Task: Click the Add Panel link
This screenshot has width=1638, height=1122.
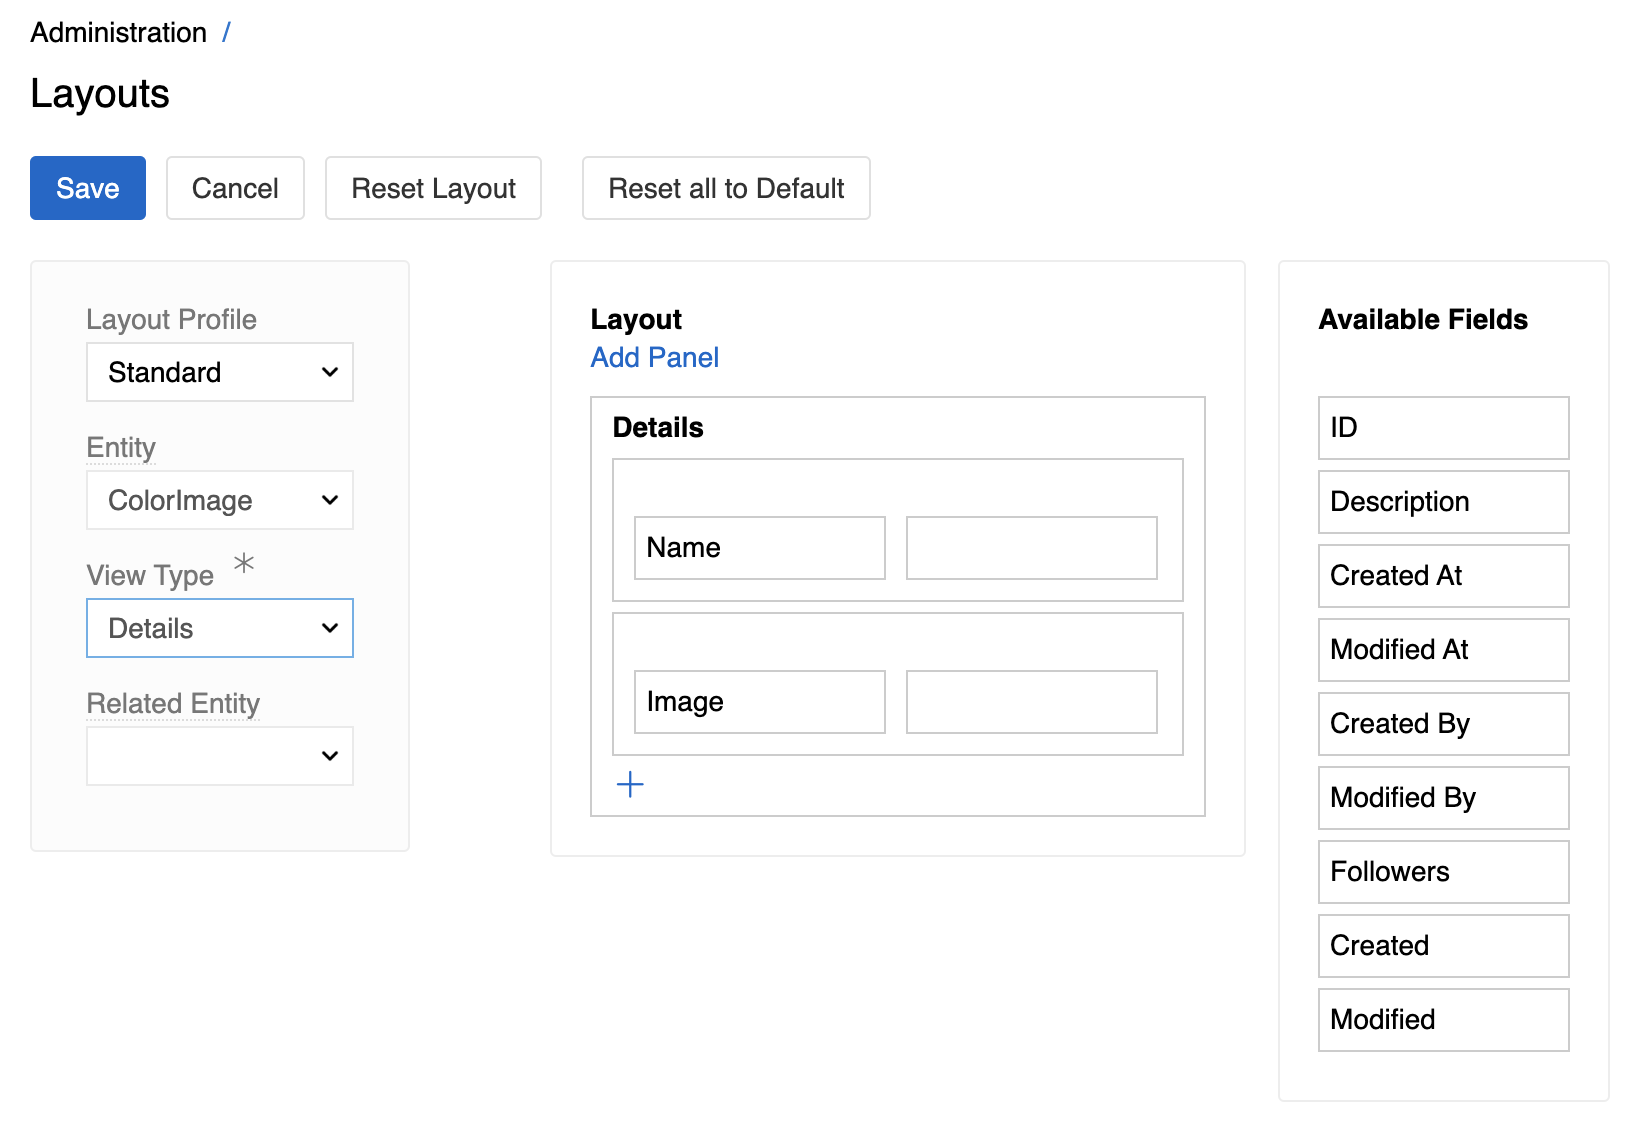Action: tap(654, 357)
